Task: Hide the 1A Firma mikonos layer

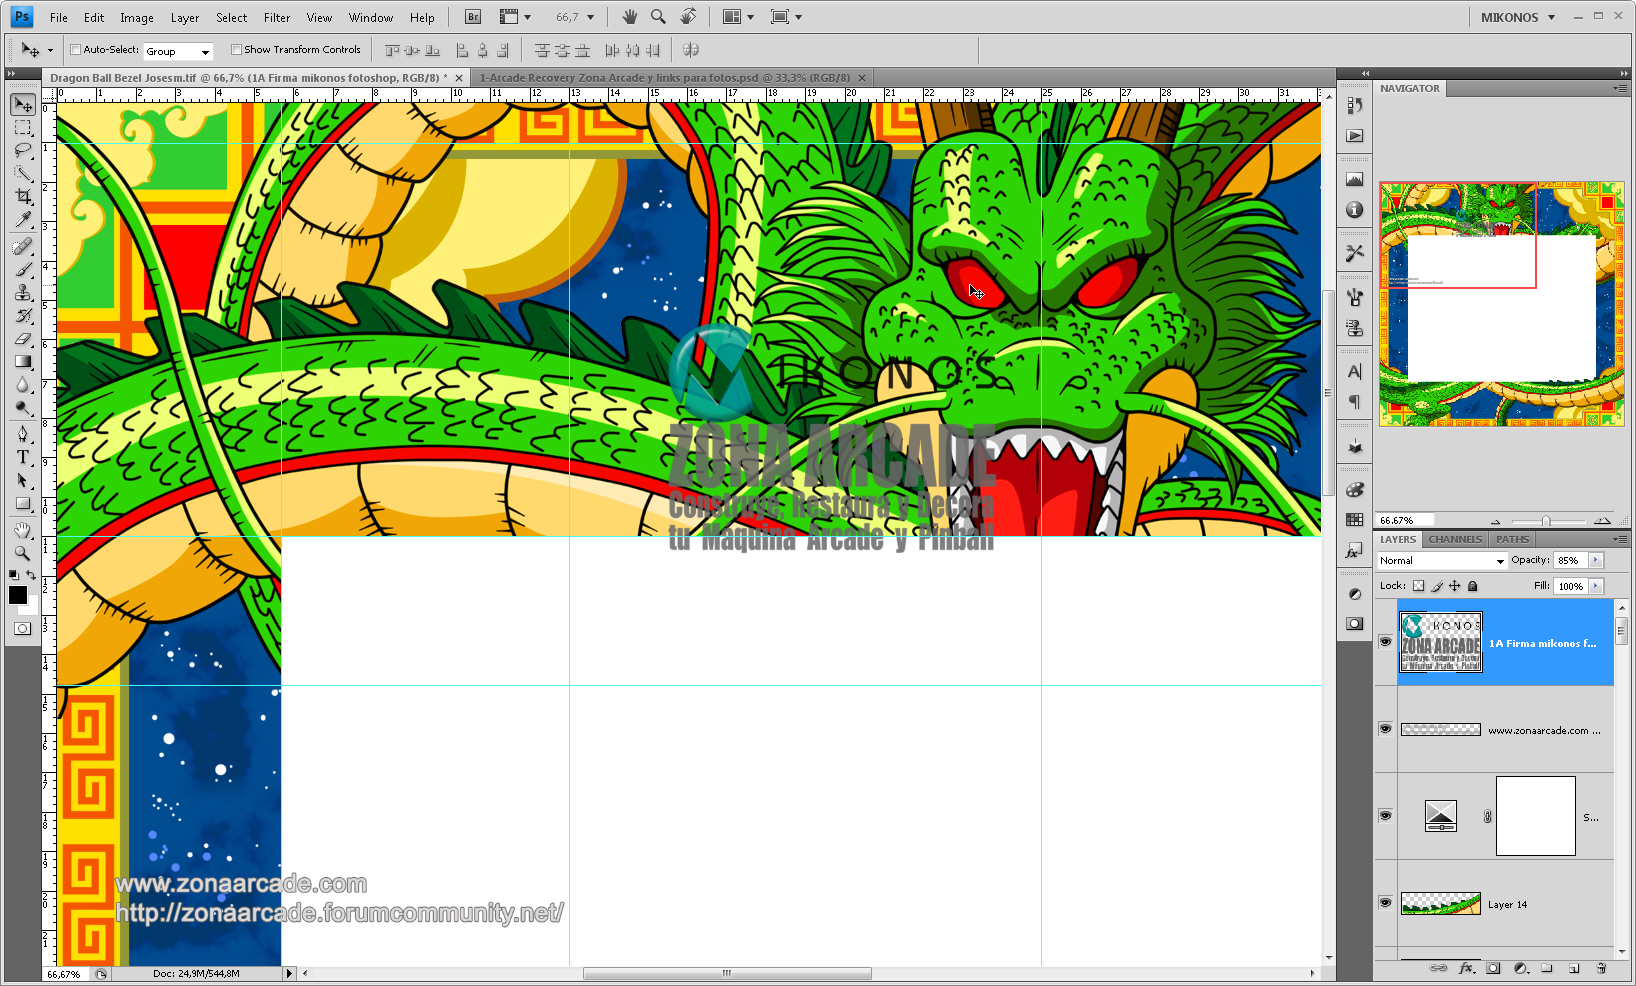Action: coord(1385,642)
